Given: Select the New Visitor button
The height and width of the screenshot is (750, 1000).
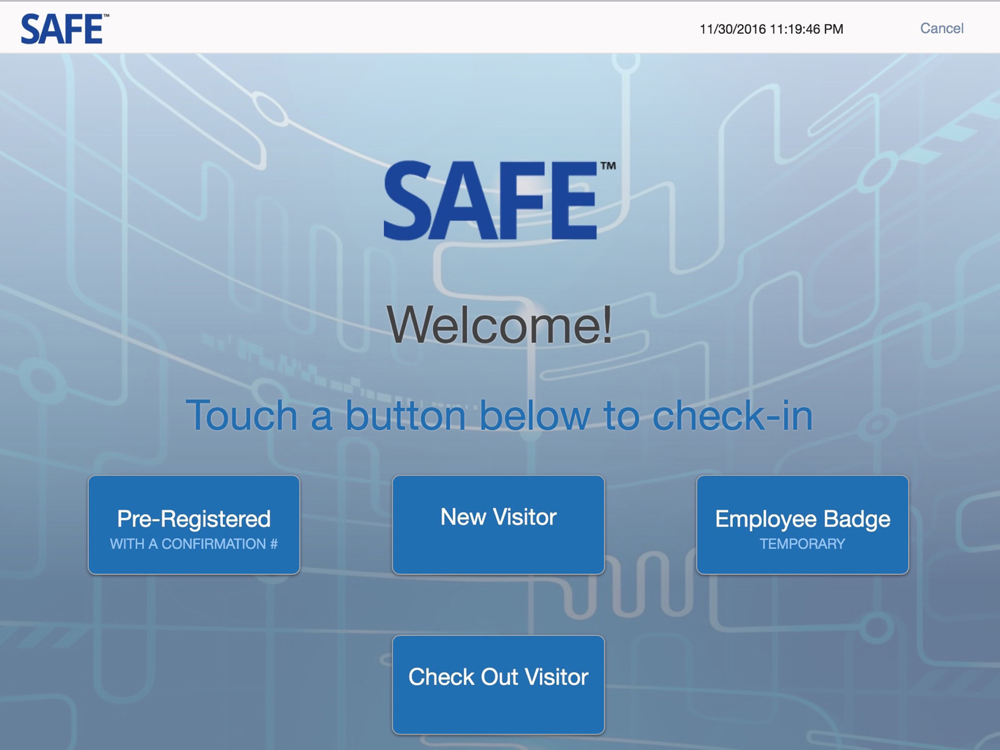Looking at the screenshot, I should click(498, 525).
